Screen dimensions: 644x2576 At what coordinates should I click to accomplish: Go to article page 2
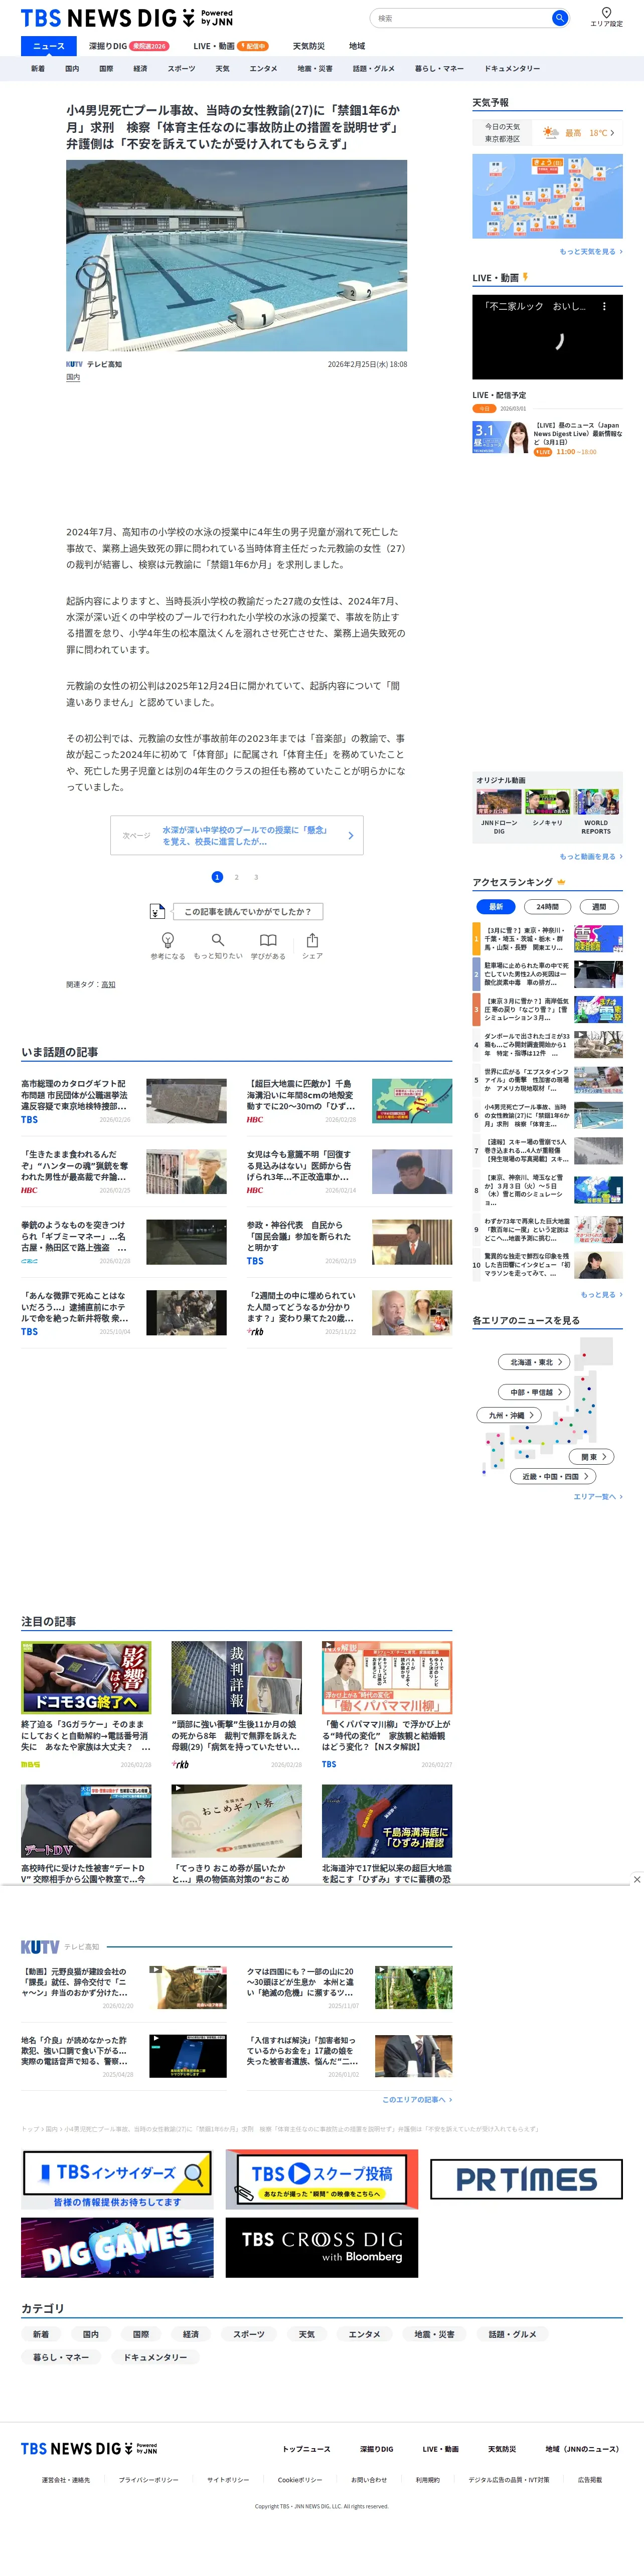tap(237, 877)
